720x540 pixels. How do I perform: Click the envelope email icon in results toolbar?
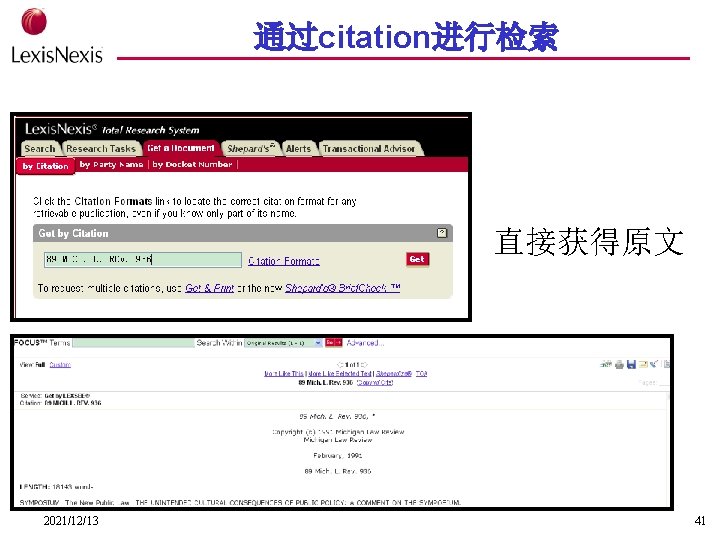point(643,365)
